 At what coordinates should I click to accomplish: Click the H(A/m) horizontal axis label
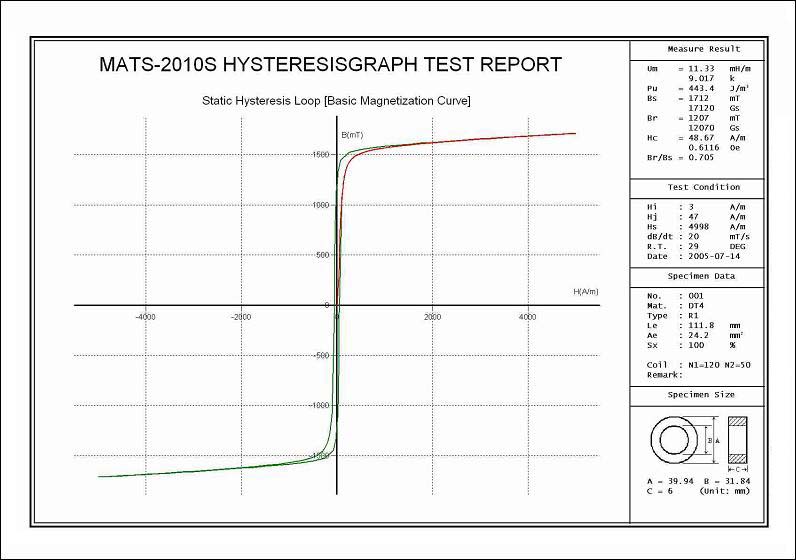click(x=586, y=291)
